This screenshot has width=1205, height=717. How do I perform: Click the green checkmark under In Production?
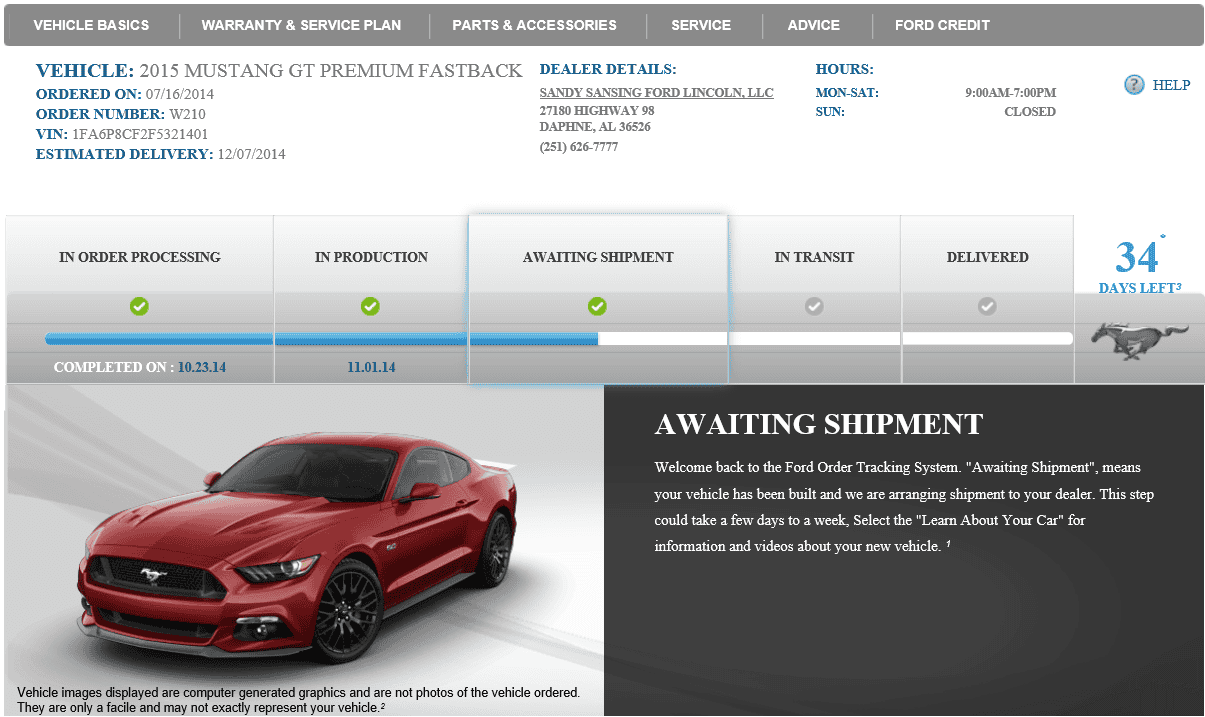coord(370,306)
